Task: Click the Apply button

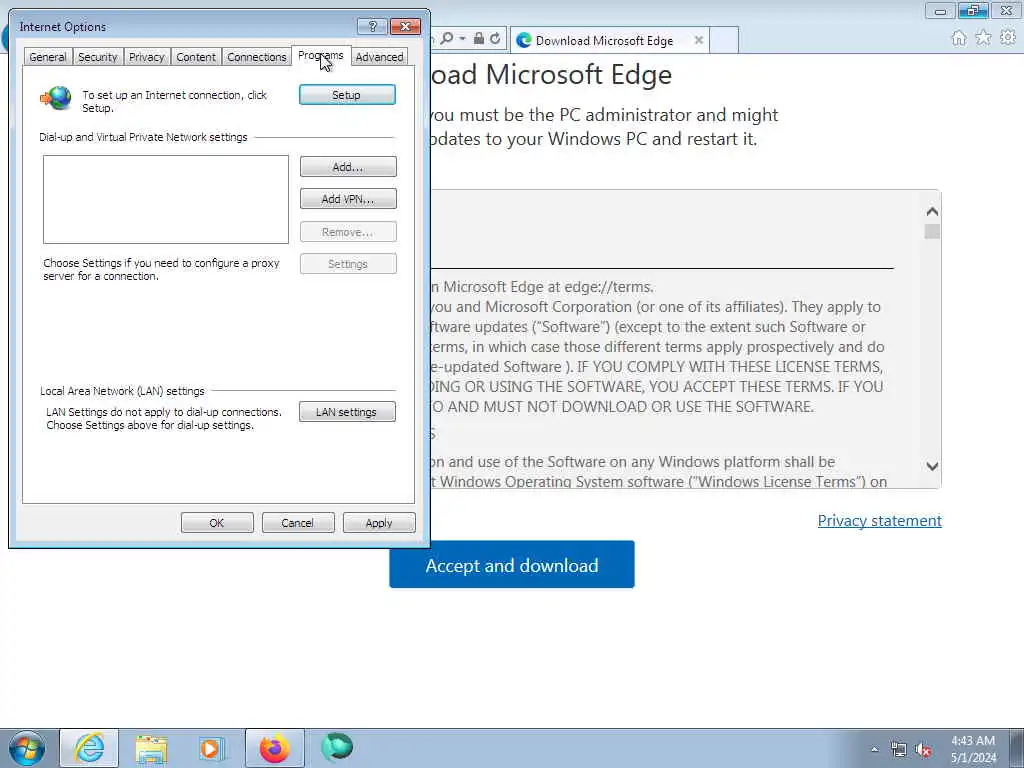Action: pyautogui.click(x=379, y=522)
